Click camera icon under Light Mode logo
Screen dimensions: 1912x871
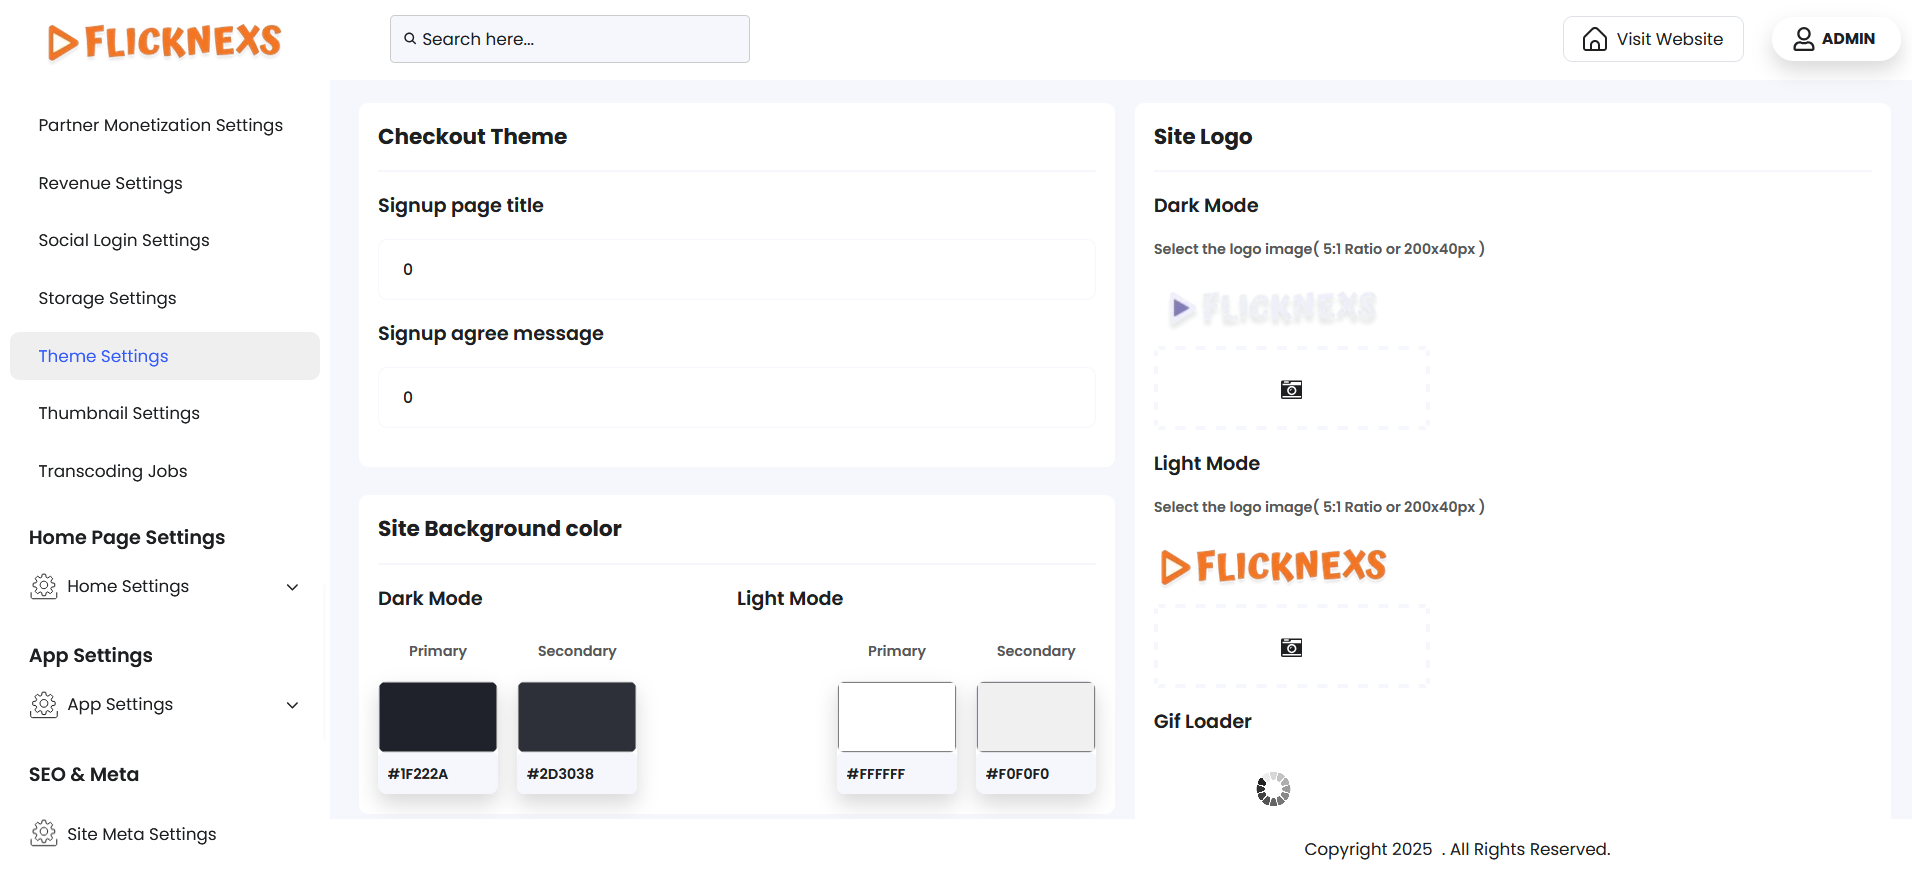[x=1291, y=647]
